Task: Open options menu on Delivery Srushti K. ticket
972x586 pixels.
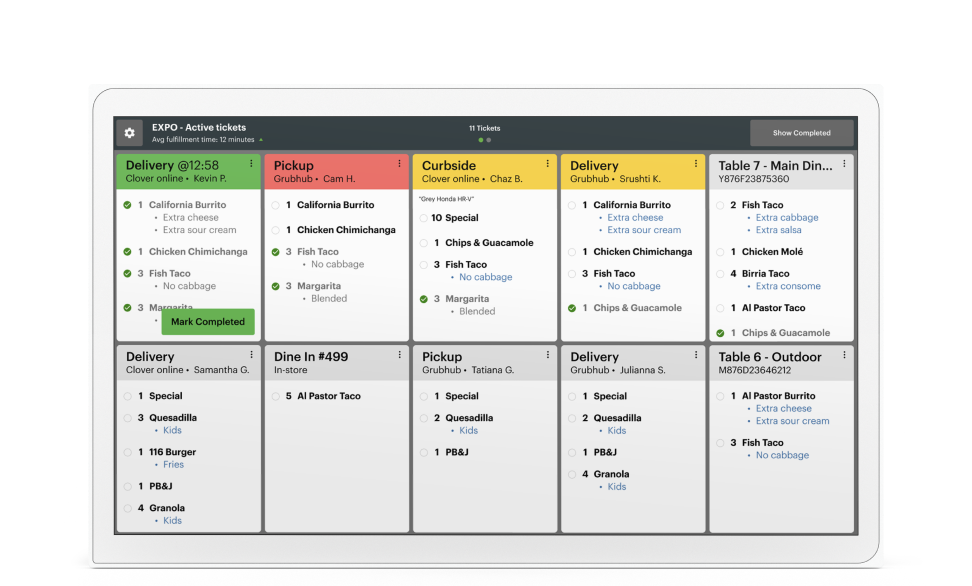Action: pyautogui.click(x=695, y=164)
